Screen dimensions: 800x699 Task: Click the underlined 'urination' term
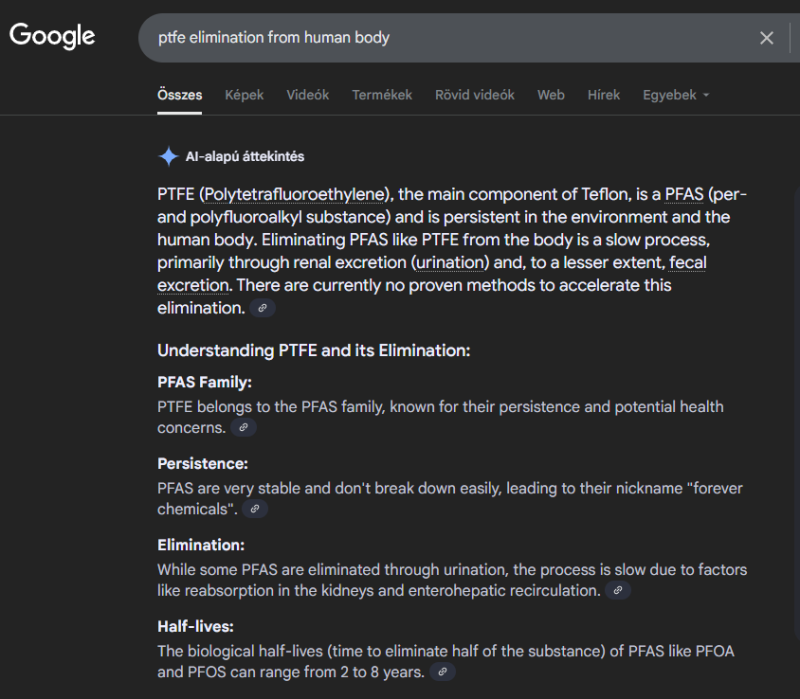click(450, 263)
